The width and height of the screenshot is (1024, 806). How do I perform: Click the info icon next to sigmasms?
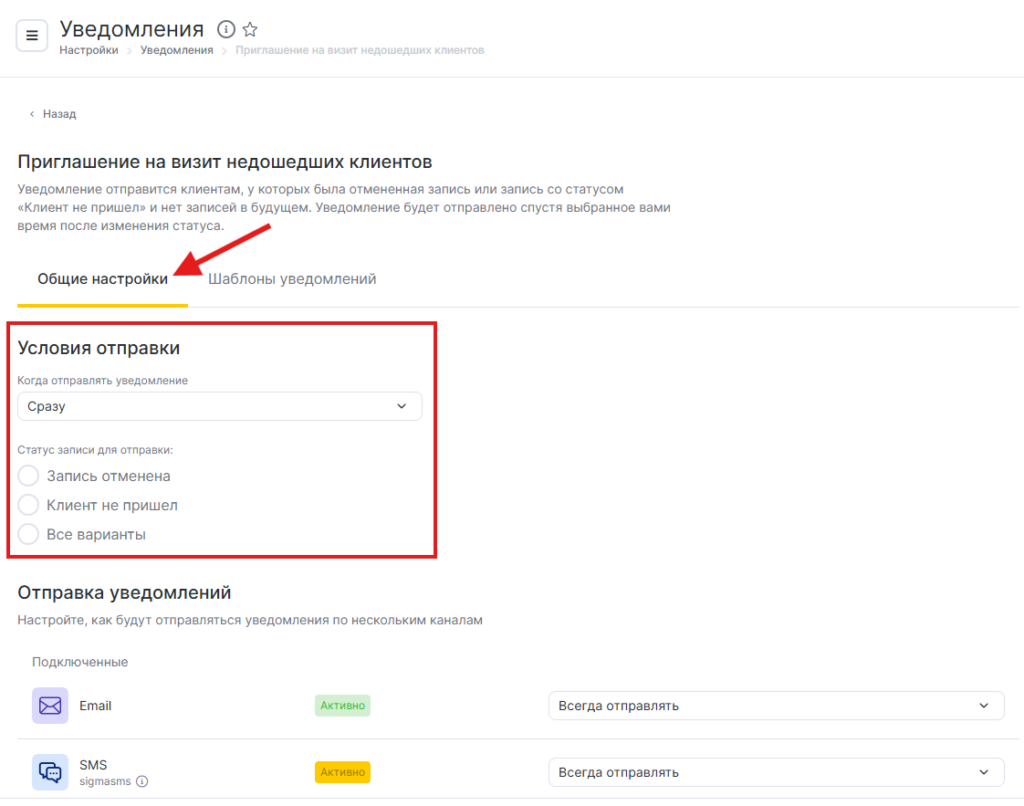142,781
